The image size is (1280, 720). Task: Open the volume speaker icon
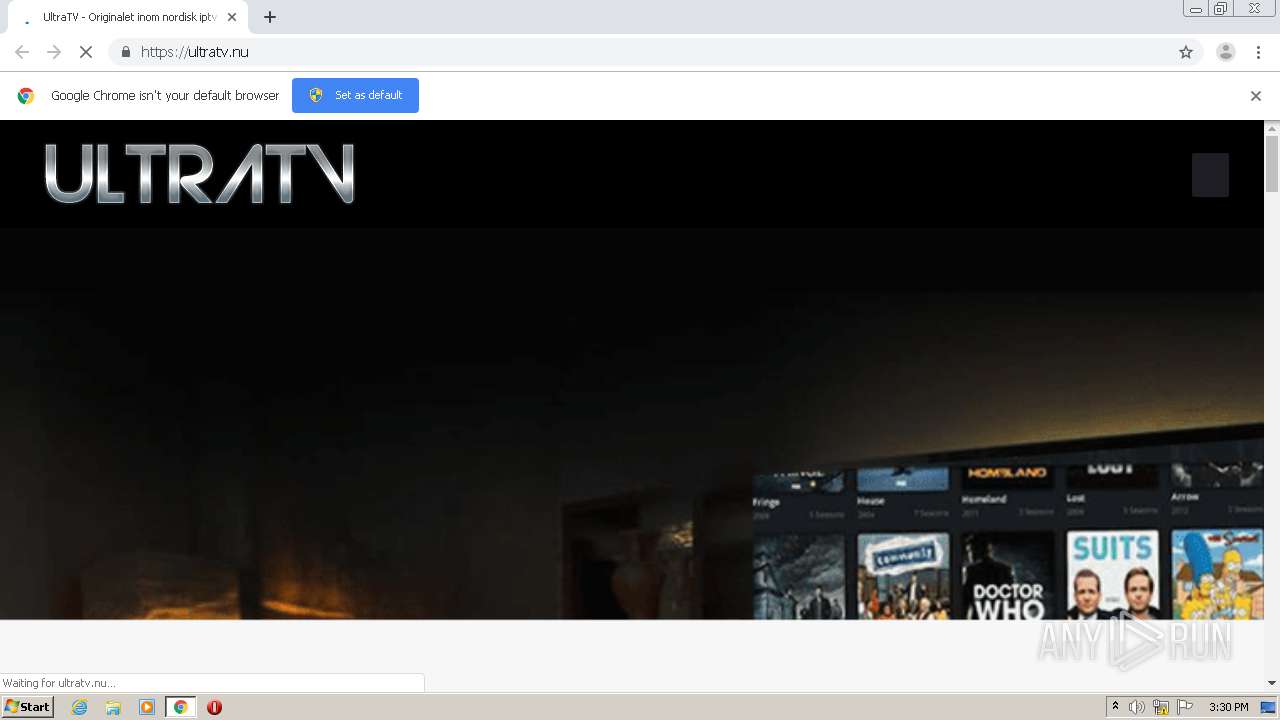coord(1137,707)
